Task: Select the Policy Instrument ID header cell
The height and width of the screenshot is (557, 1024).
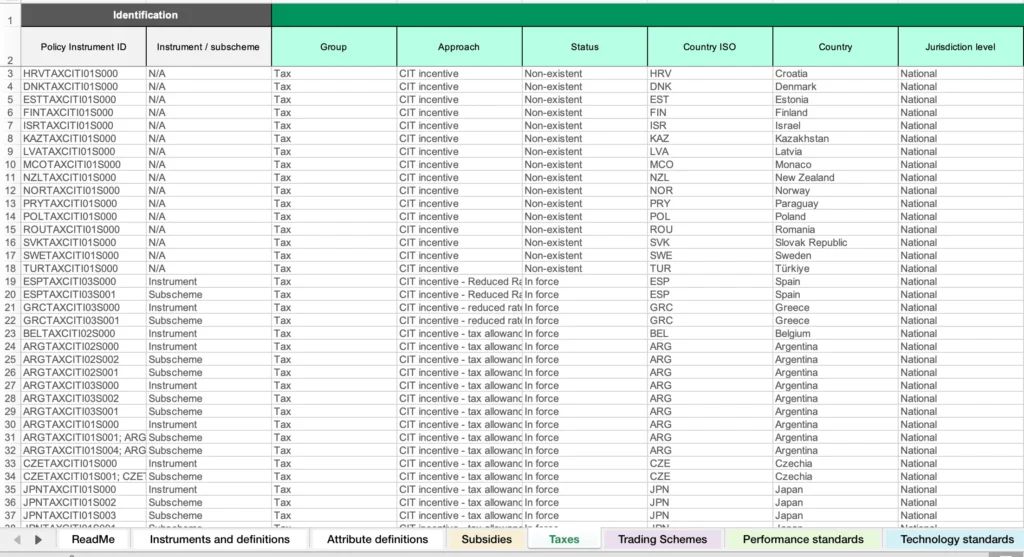Action: pyautogui.click(x=84, y=47)
